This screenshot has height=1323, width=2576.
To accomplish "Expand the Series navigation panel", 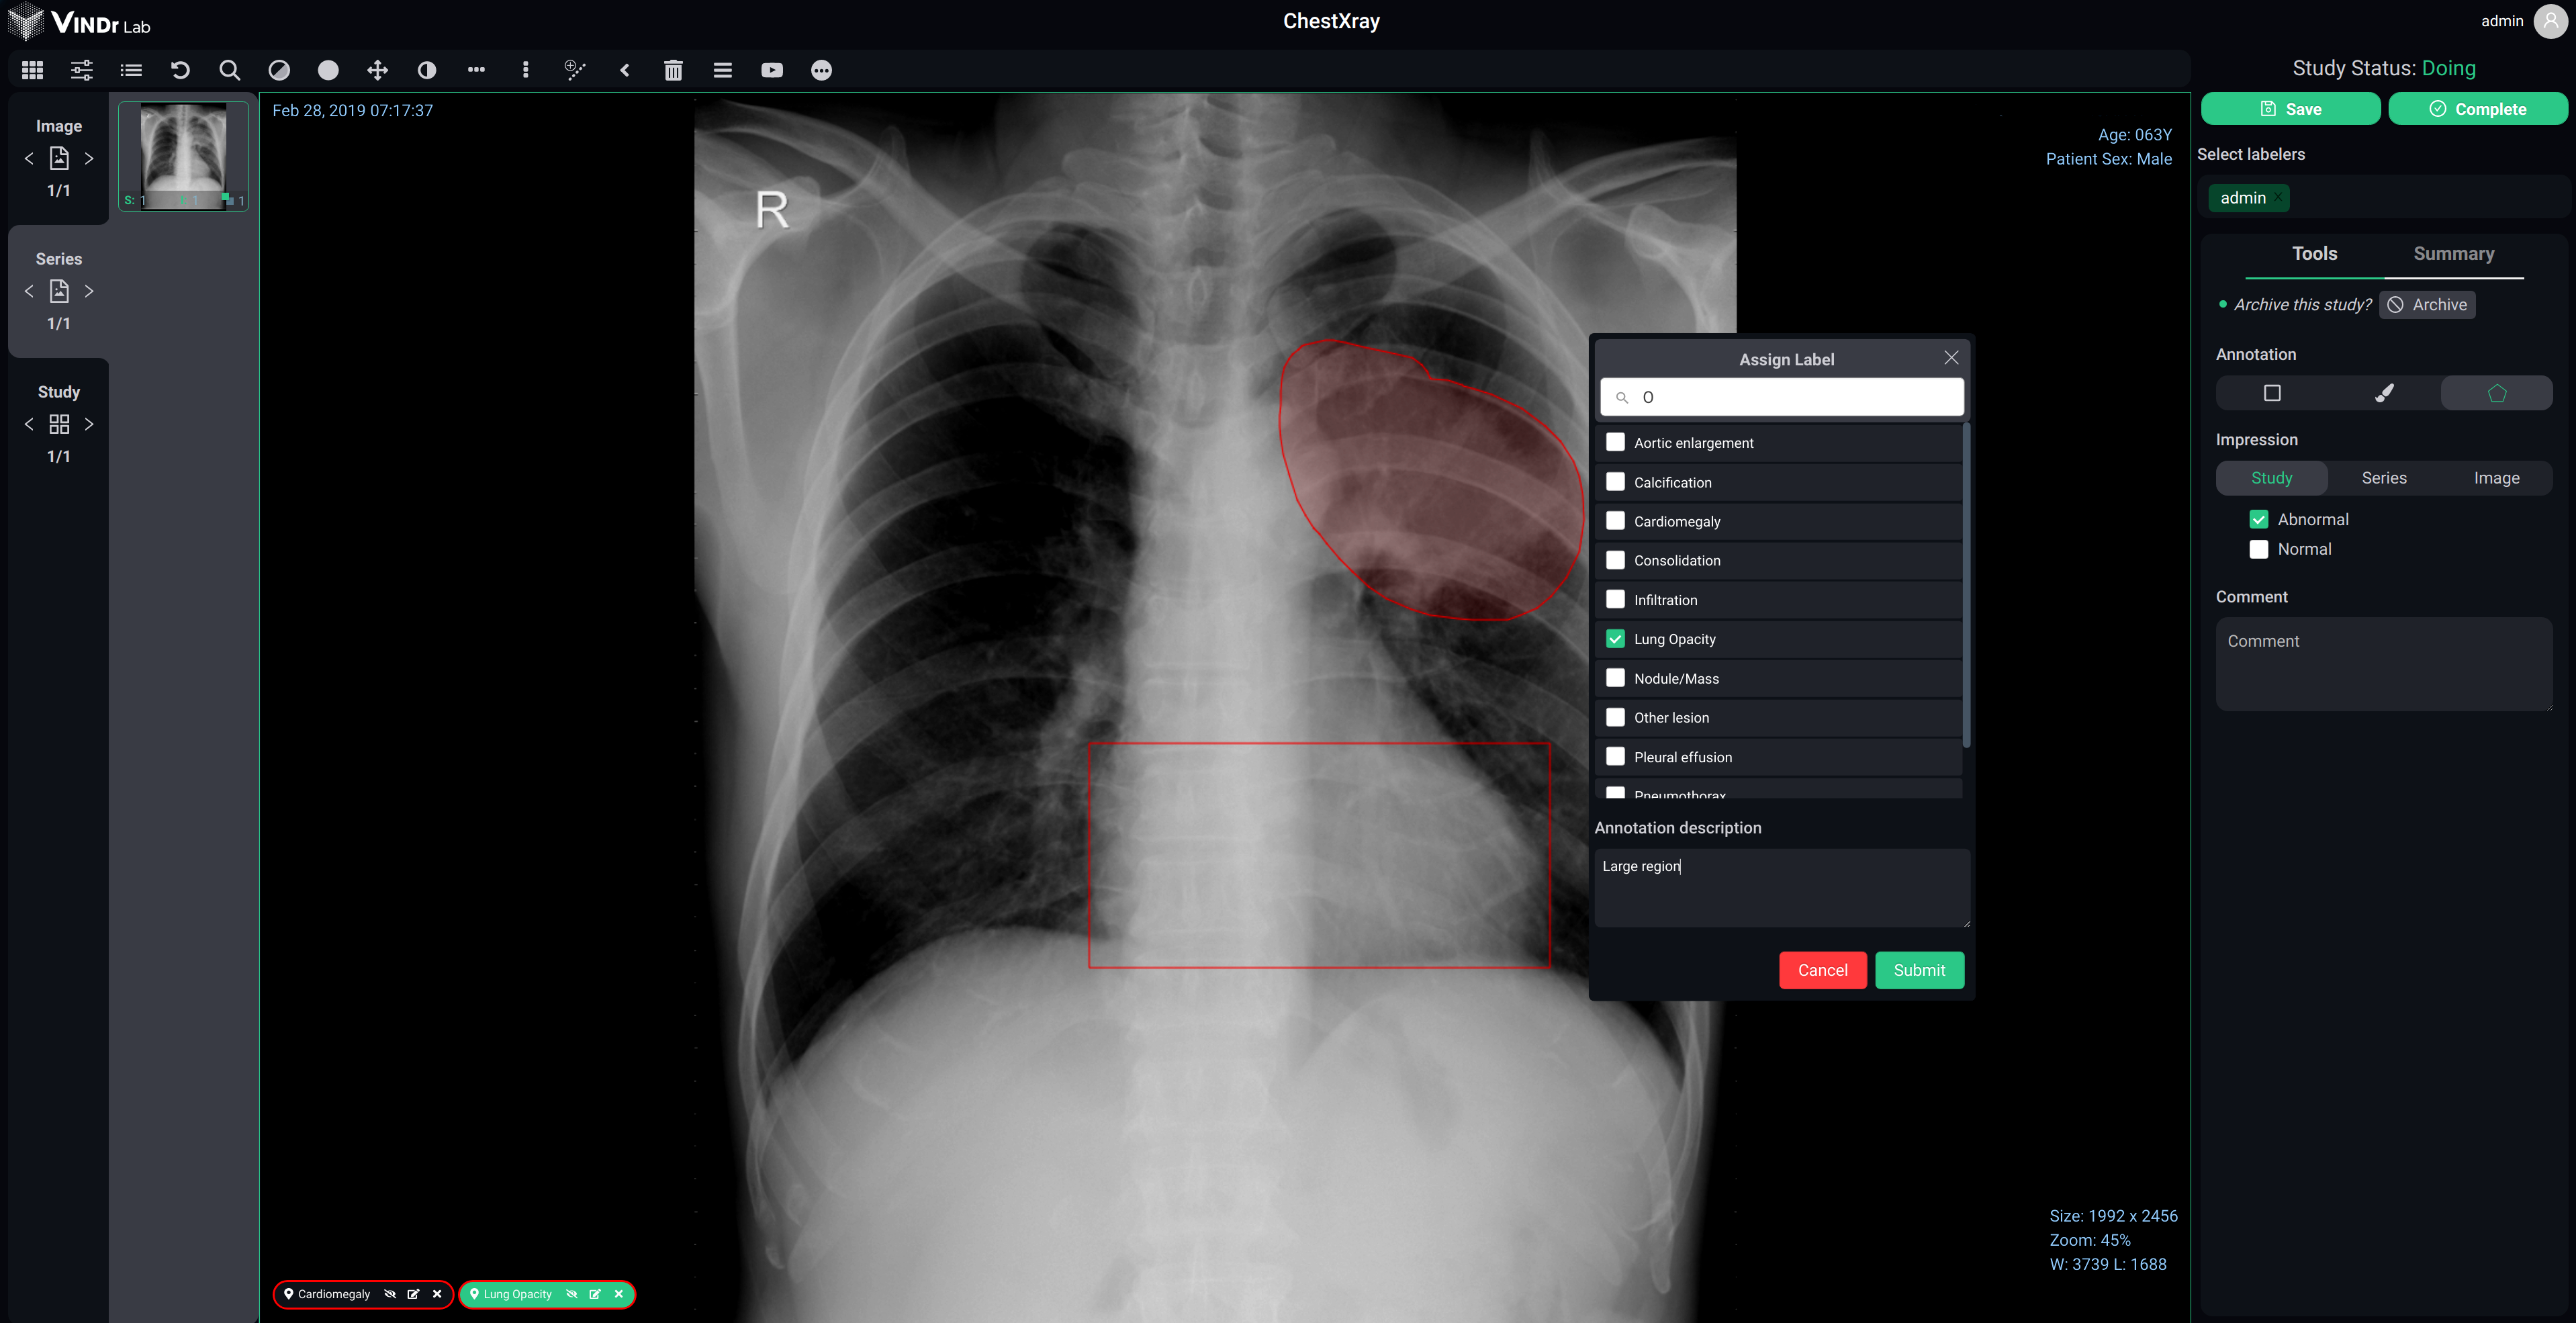I will [x=59, y=290].
